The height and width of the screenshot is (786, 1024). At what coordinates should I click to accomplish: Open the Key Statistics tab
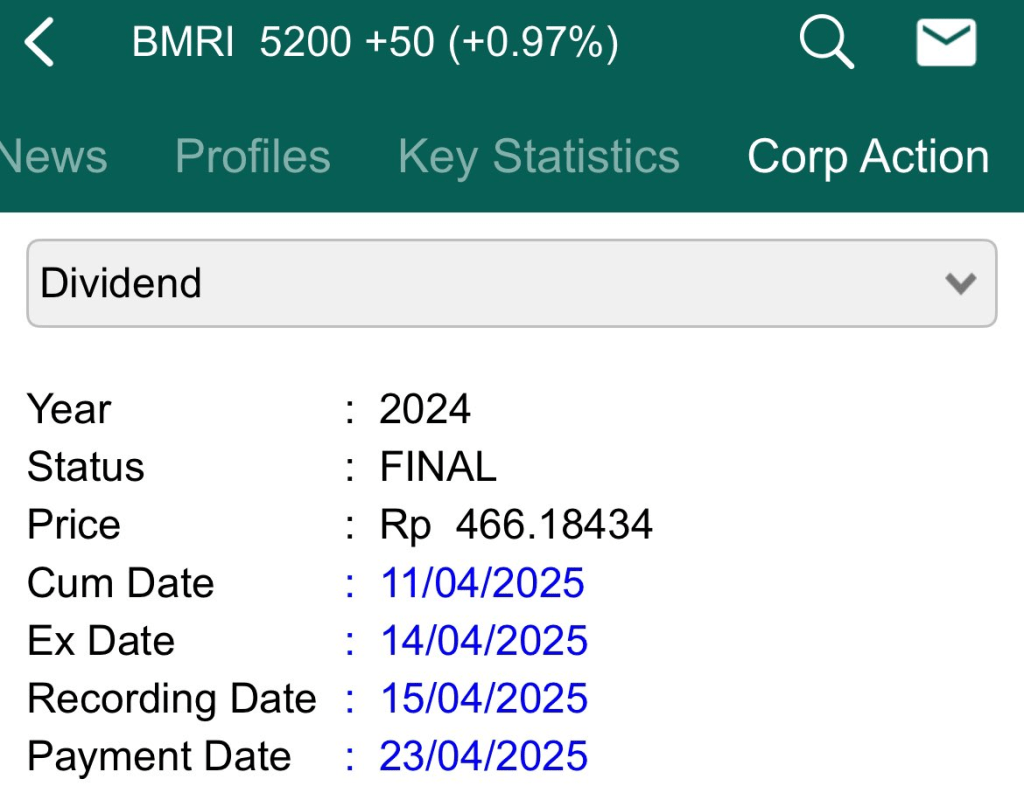[x=538, y=157]
